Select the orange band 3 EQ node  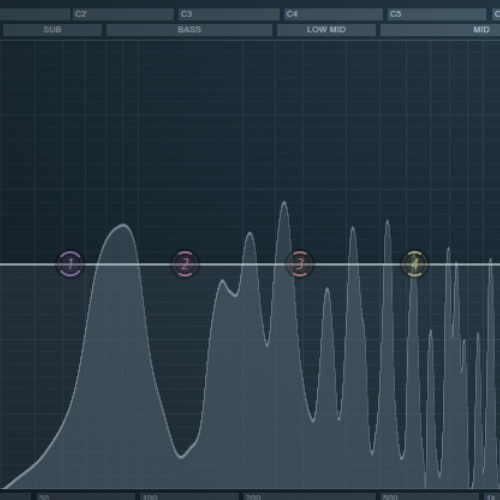(300, 264)
